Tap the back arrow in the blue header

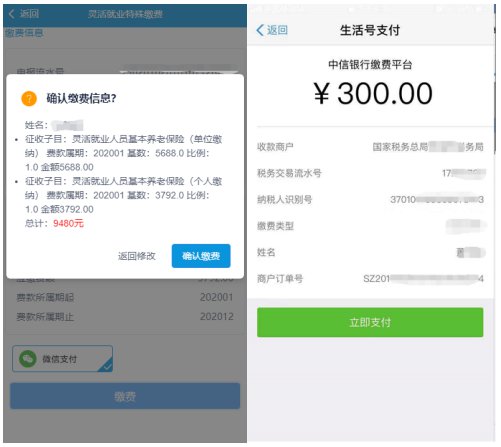[11, 14]
